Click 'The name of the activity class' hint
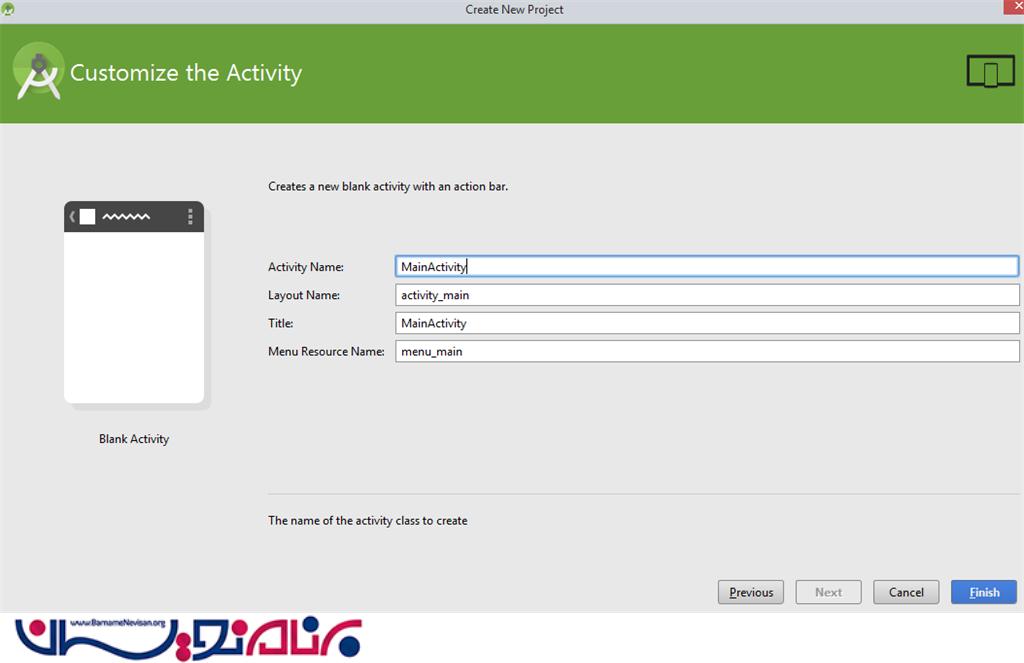1024x663 pixels. 368,521
